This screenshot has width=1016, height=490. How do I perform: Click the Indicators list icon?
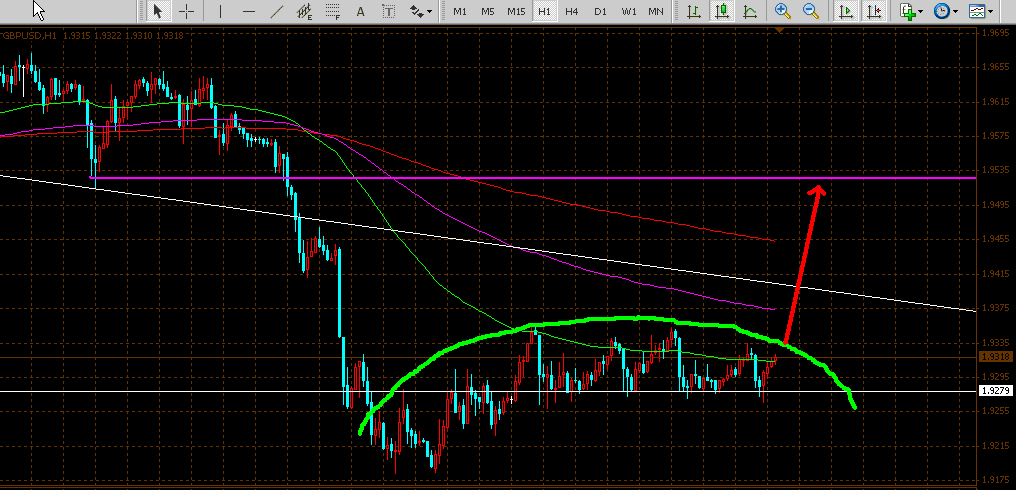[908, 11]
